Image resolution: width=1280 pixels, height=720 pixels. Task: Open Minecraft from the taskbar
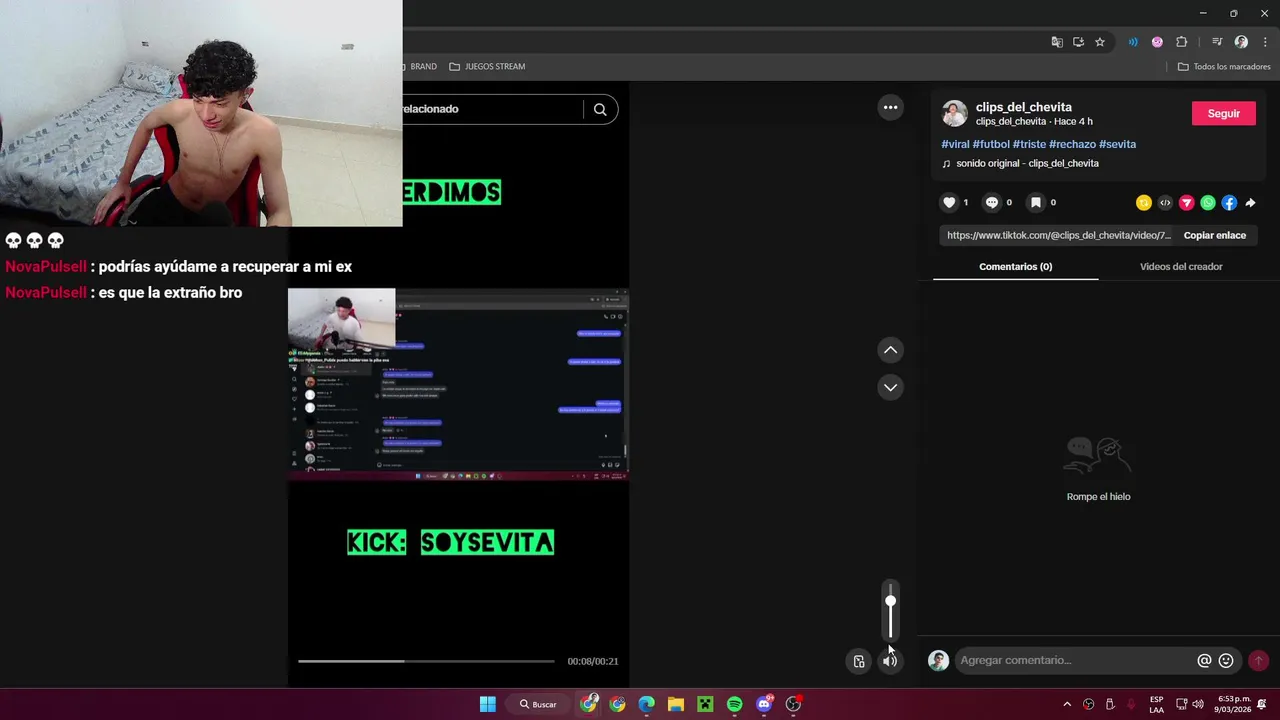click(x=705, y=704)
